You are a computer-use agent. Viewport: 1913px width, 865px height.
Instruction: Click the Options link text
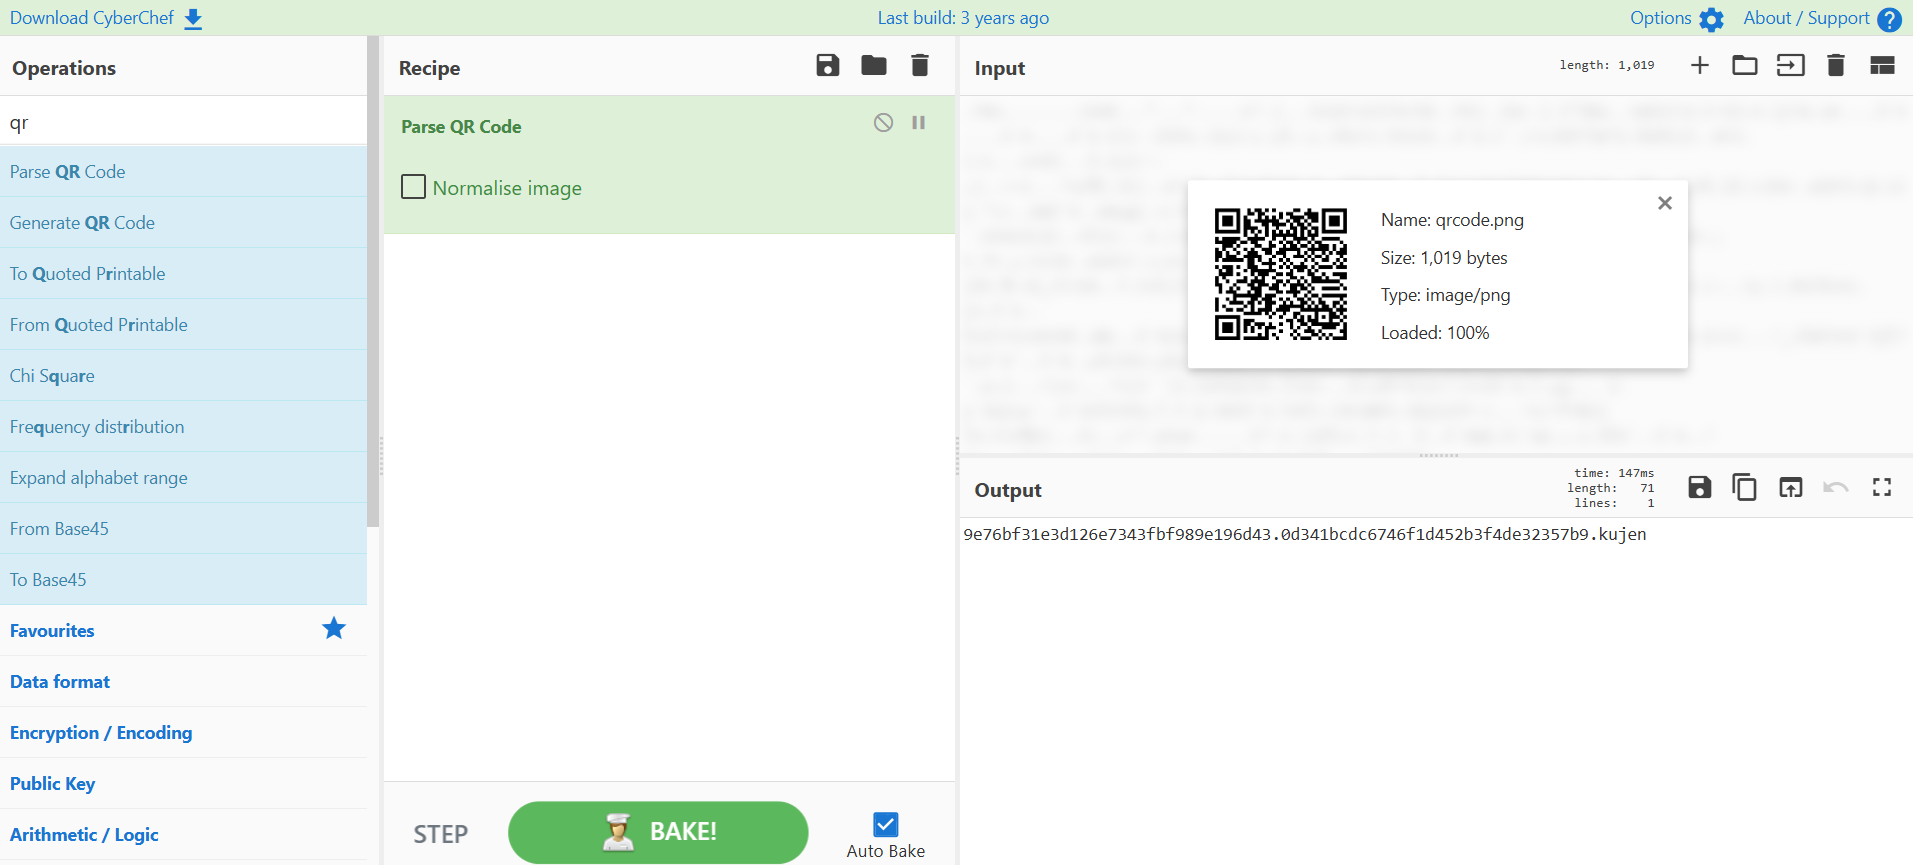[1660, 18]
